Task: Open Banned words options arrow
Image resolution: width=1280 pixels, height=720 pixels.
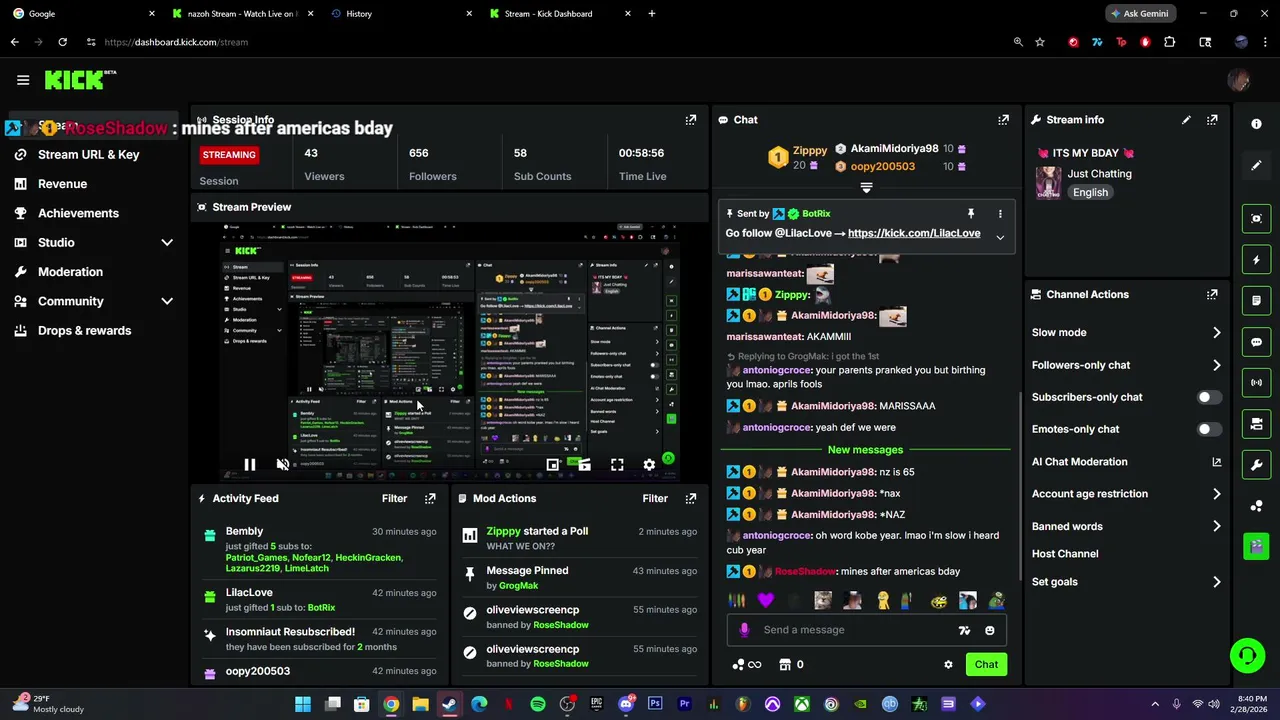Action: click(x=1216, y=526)
